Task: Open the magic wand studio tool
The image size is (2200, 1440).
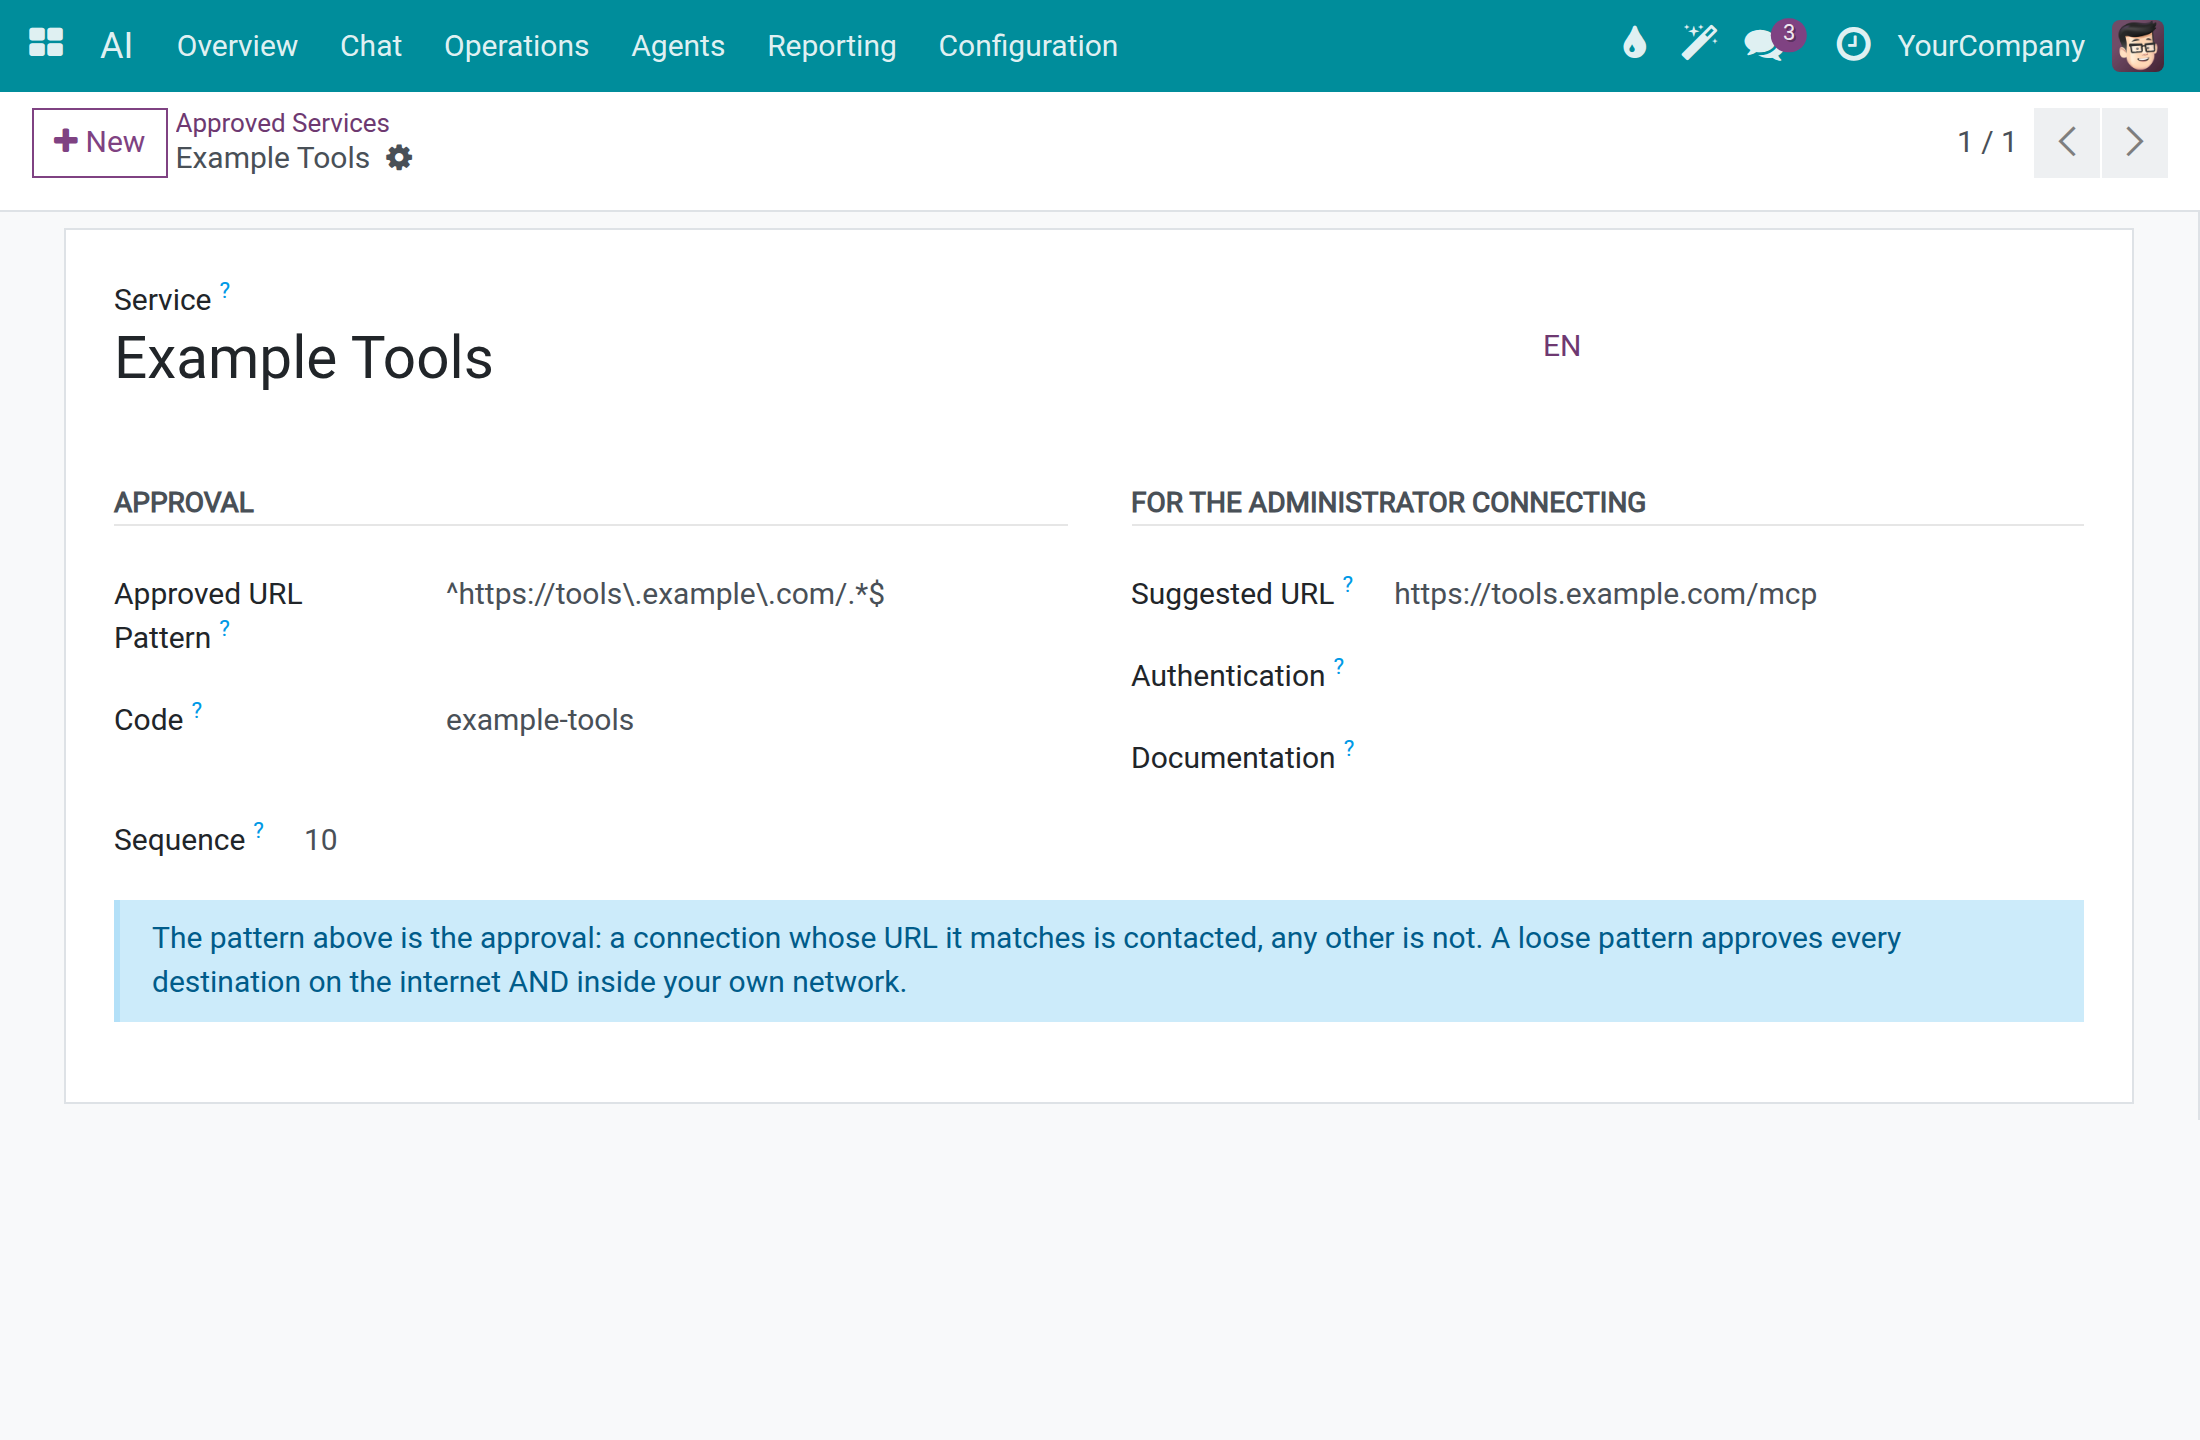Action: [x=1698, y=43]
